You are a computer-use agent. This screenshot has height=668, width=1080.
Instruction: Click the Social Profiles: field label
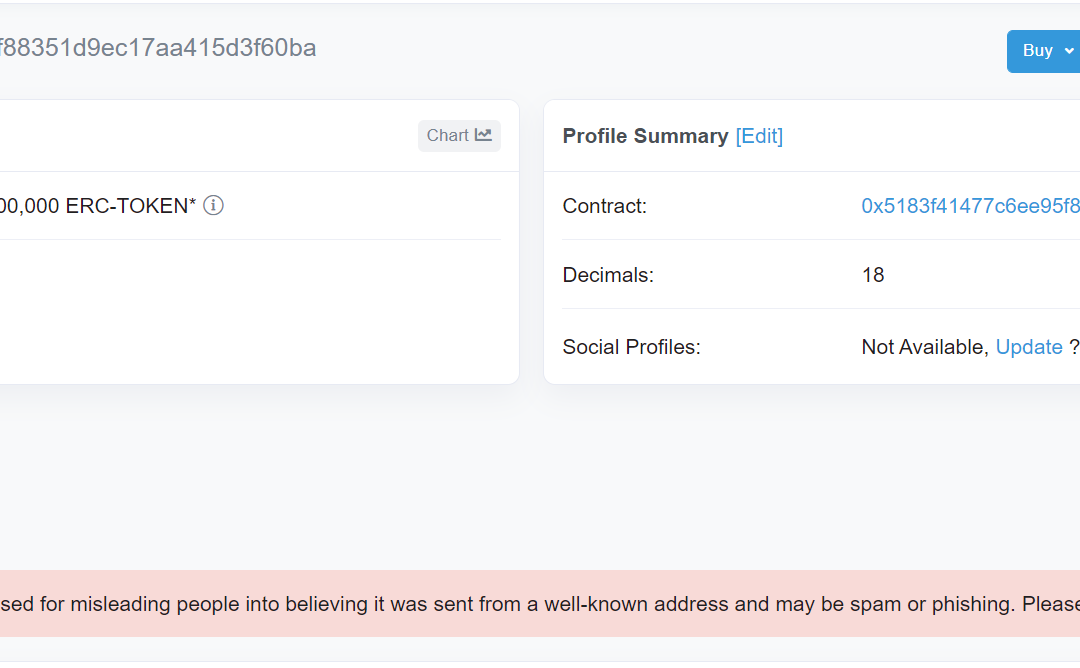coord(632,346)
